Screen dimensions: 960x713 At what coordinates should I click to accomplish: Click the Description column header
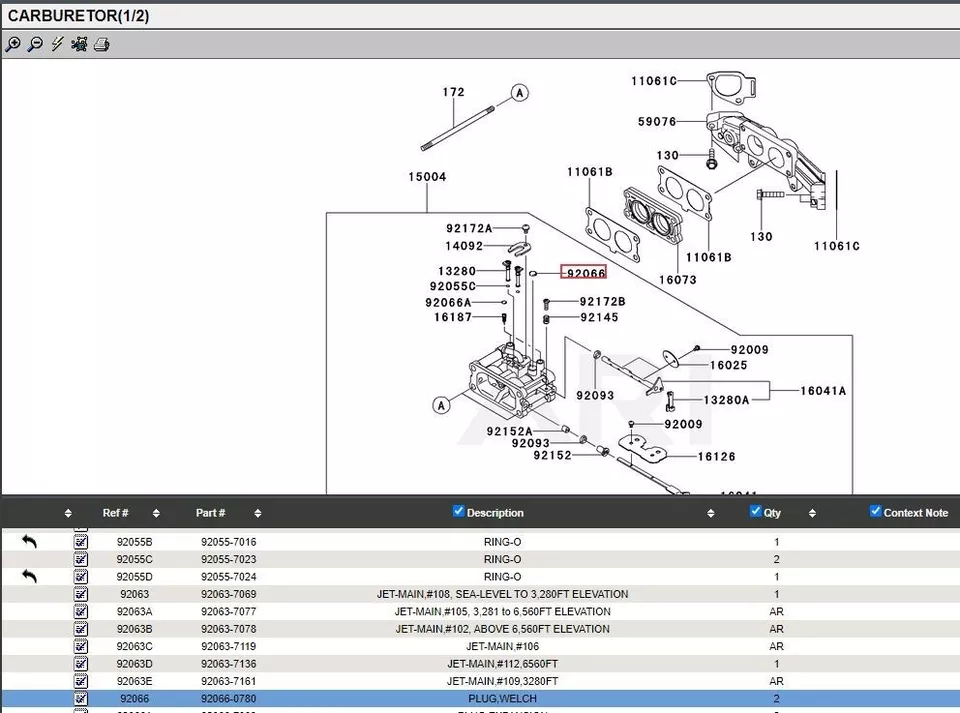495,513
